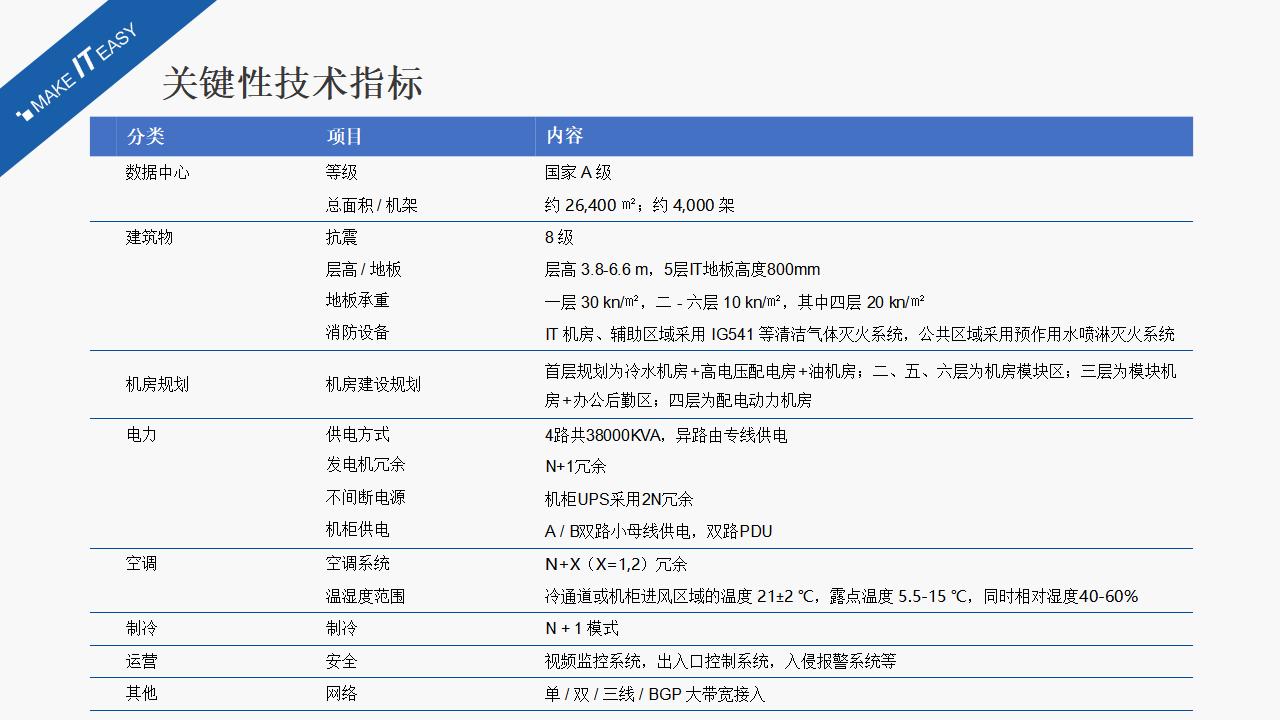
Task: Click the 数据中心 category cell
Action: [x=157, y=172]
